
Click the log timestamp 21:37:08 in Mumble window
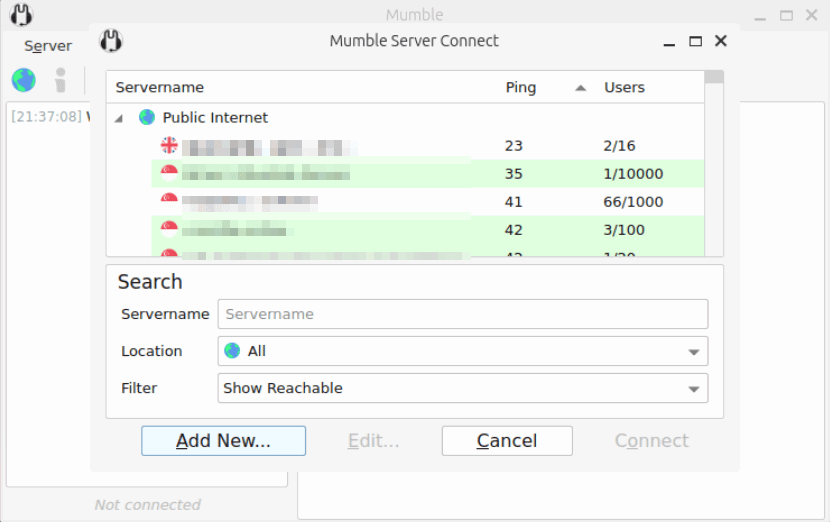[47, 116]
